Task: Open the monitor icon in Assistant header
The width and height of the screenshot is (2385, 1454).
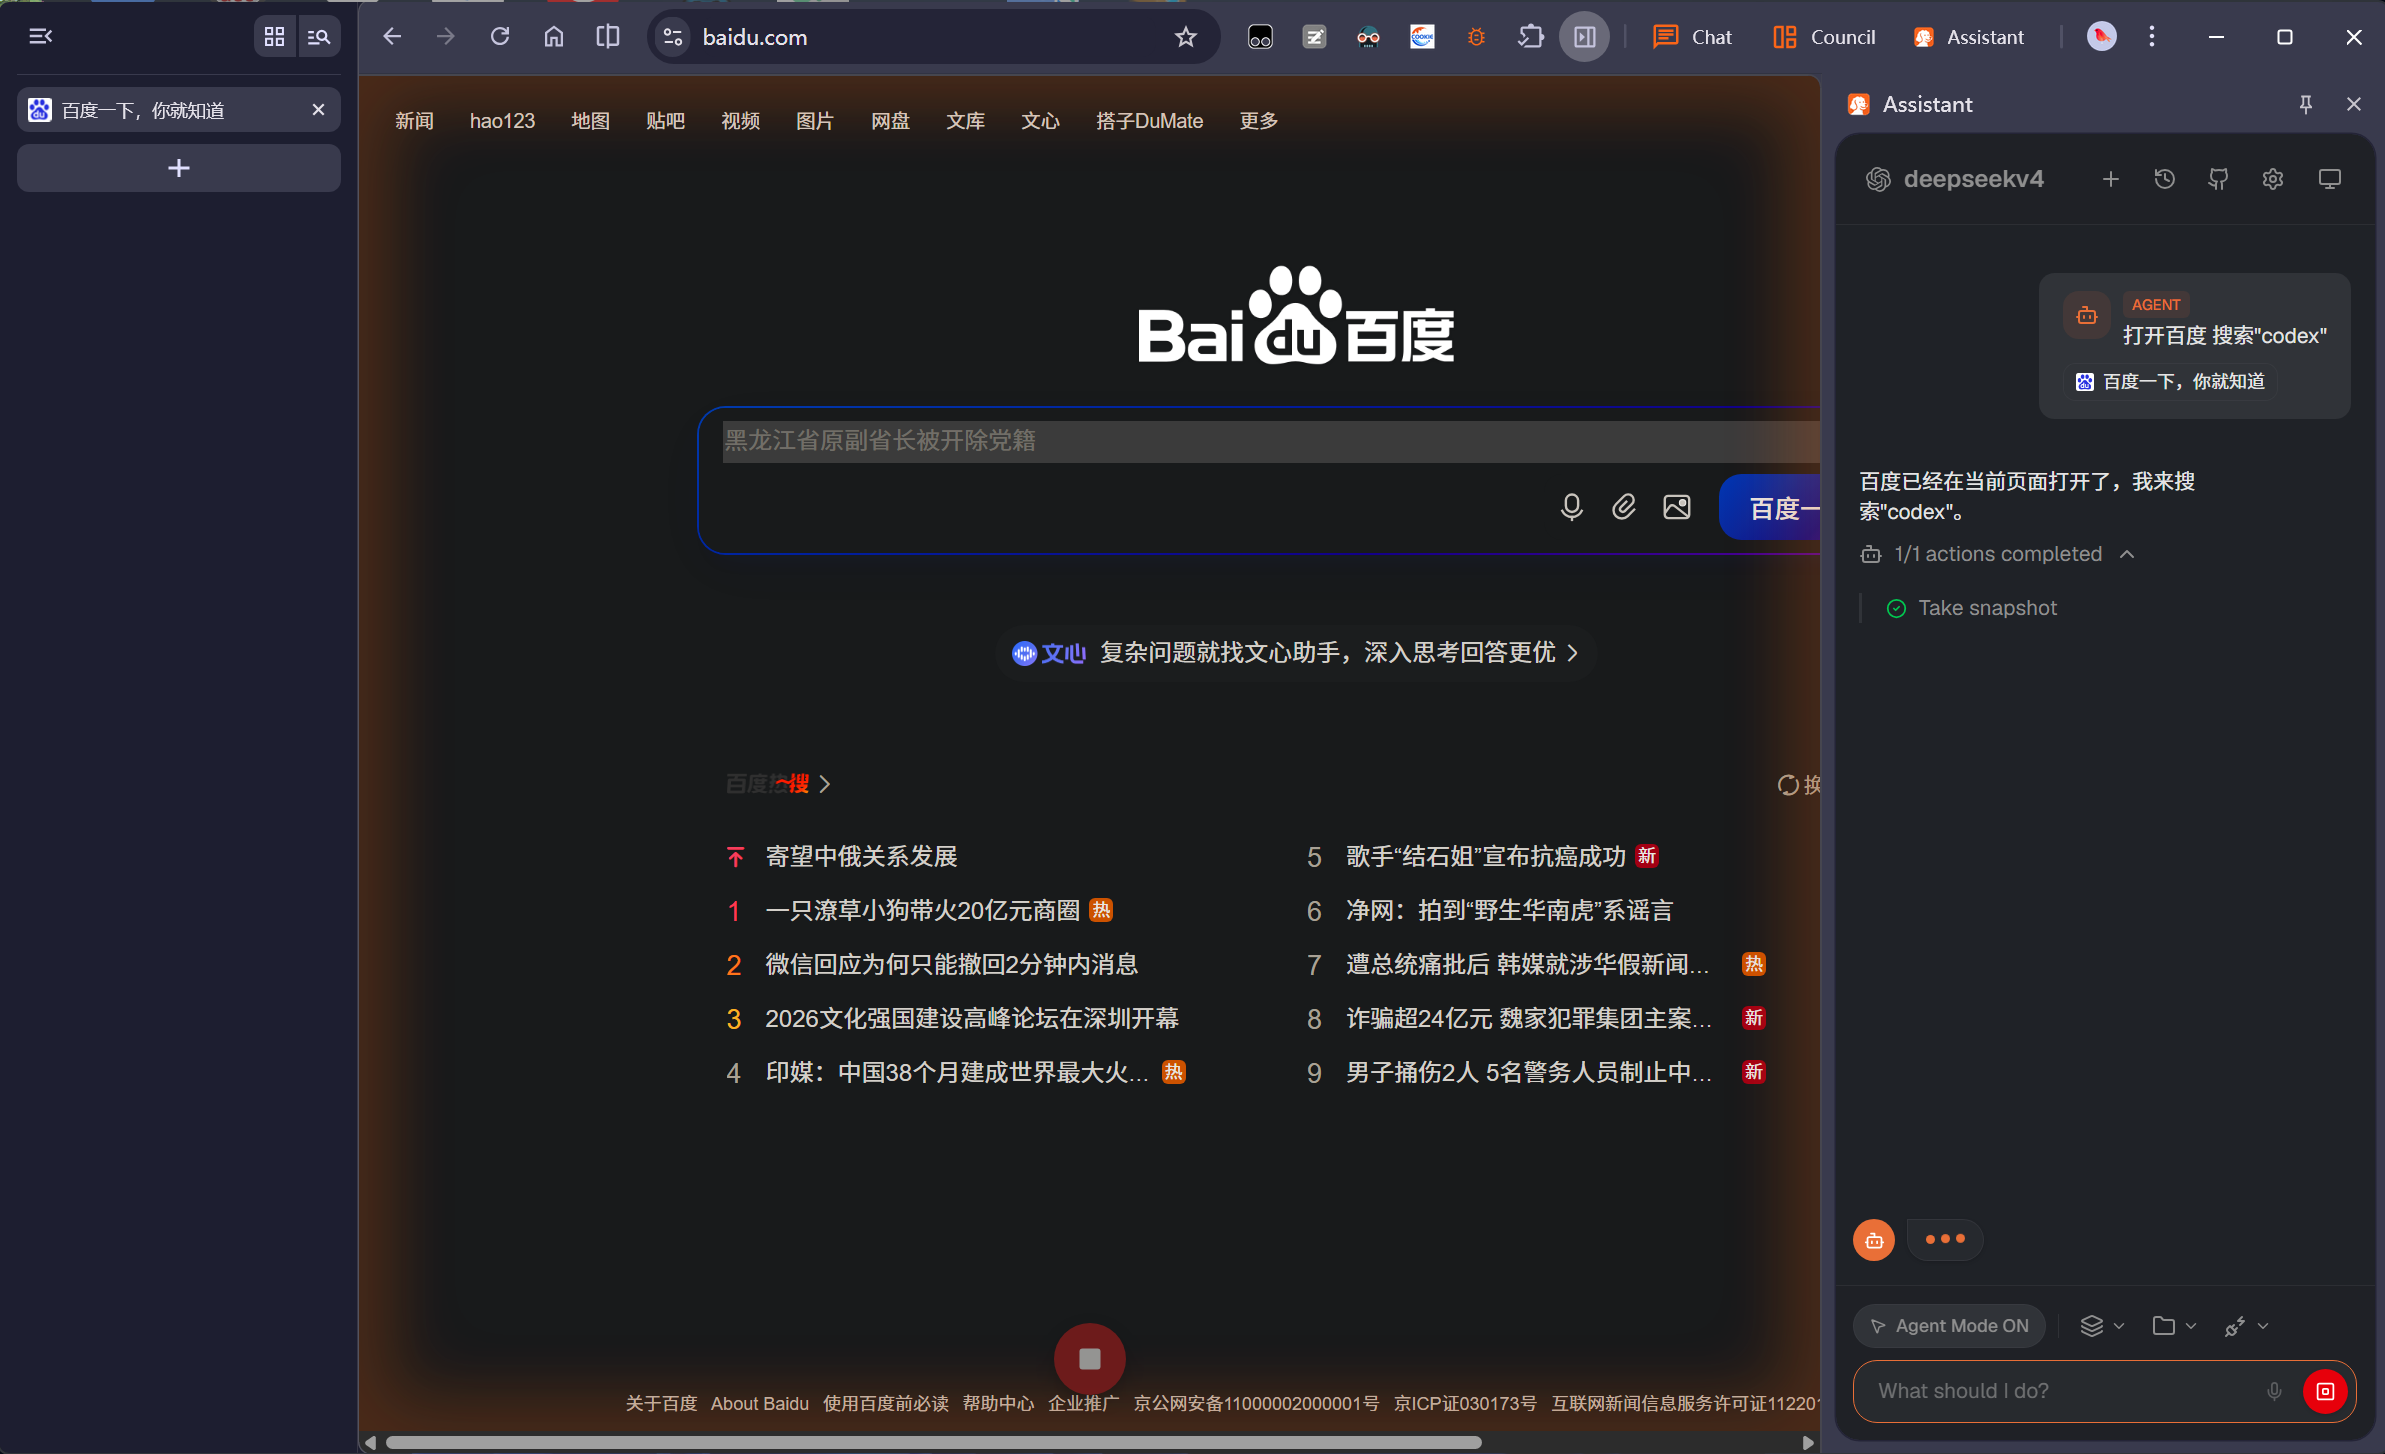Action: click(x=2330, y=179)
